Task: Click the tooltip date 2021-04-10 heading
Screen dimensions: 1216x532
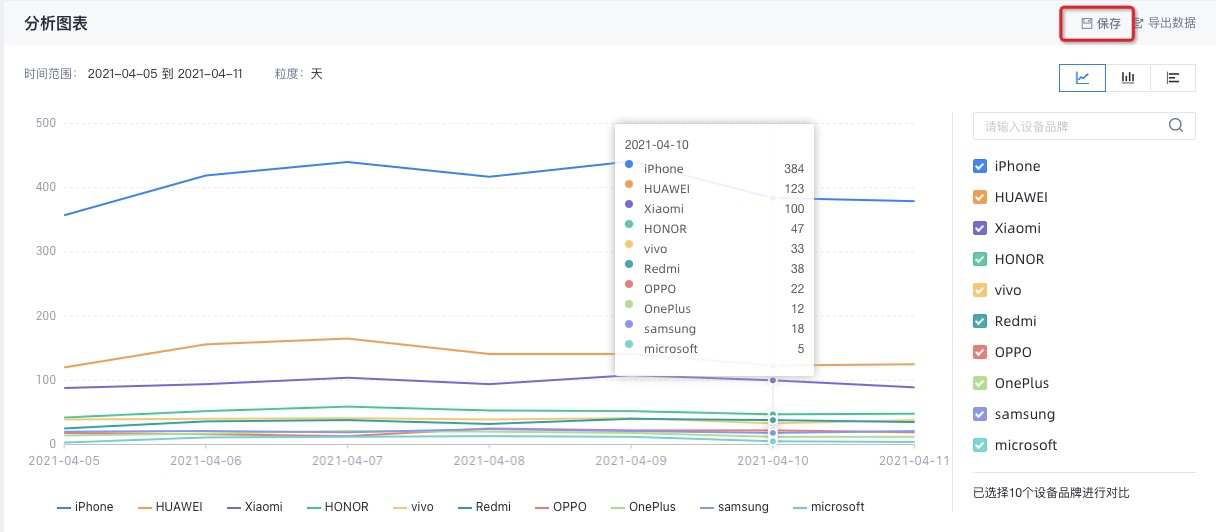Action: [x=656, y=145]
